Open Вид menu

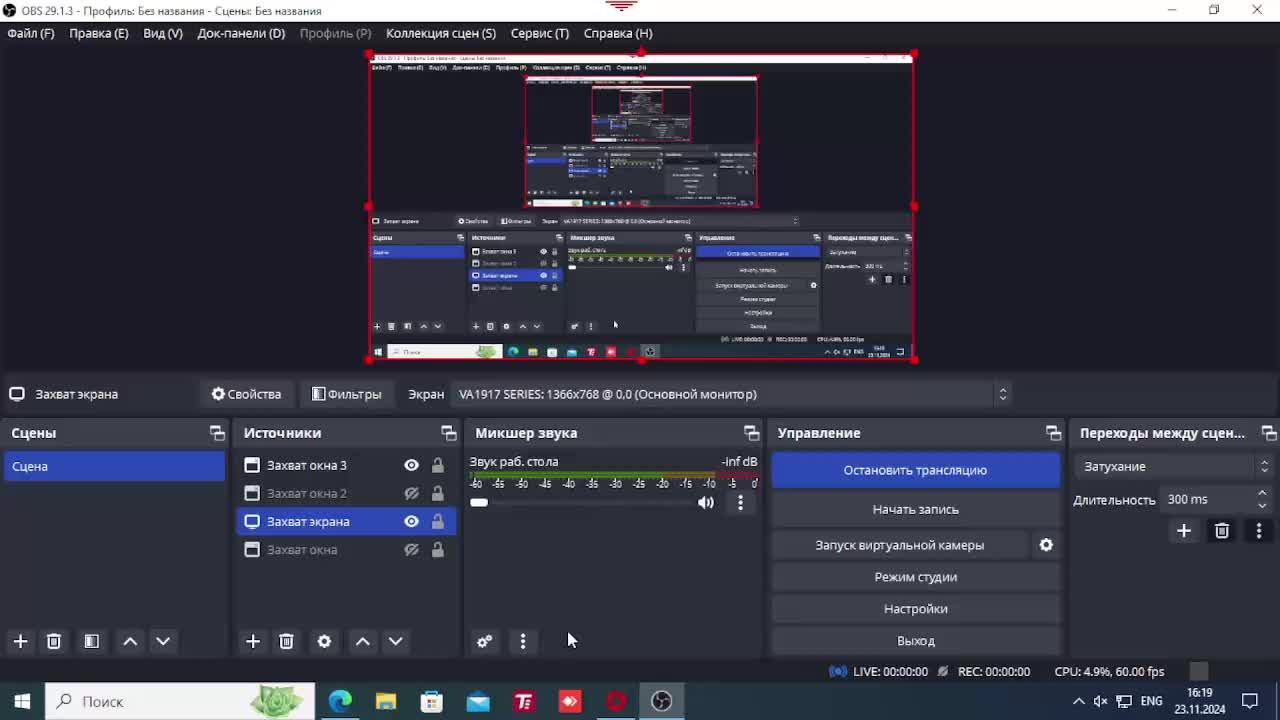(163, 33)
